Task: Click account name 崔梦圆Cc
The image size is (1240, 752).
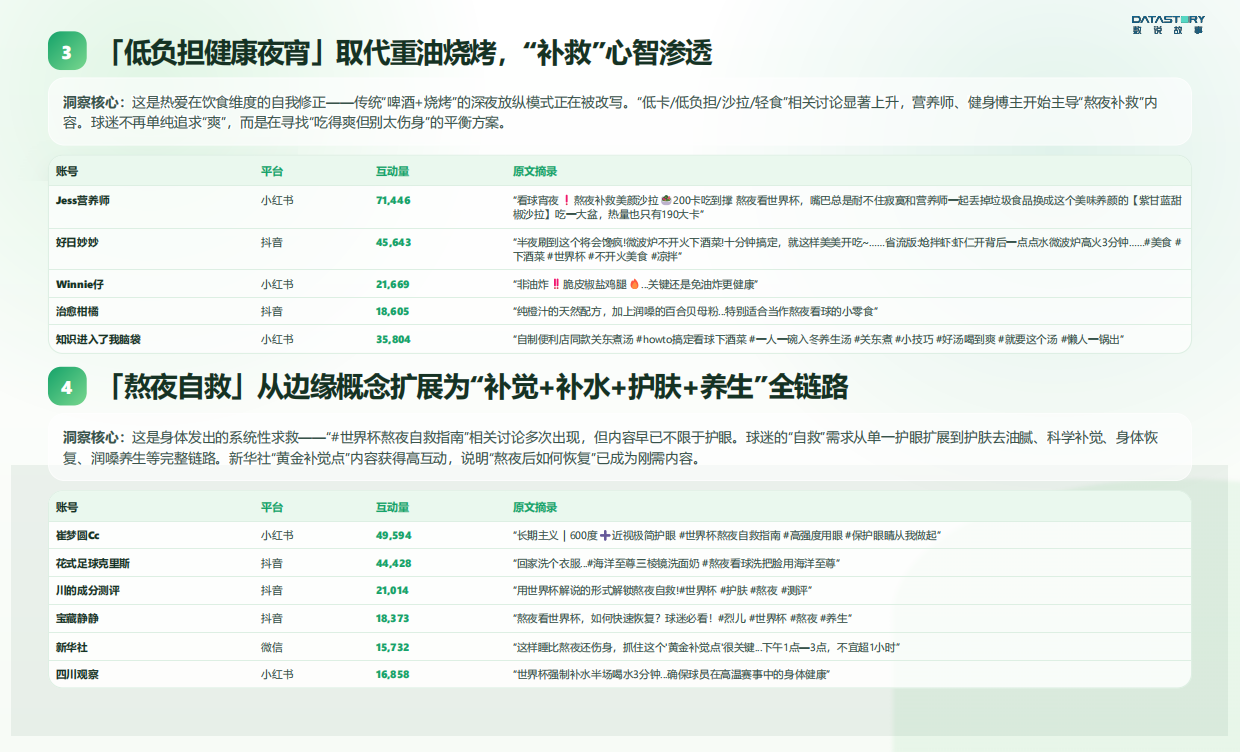Action: (78, 536)
